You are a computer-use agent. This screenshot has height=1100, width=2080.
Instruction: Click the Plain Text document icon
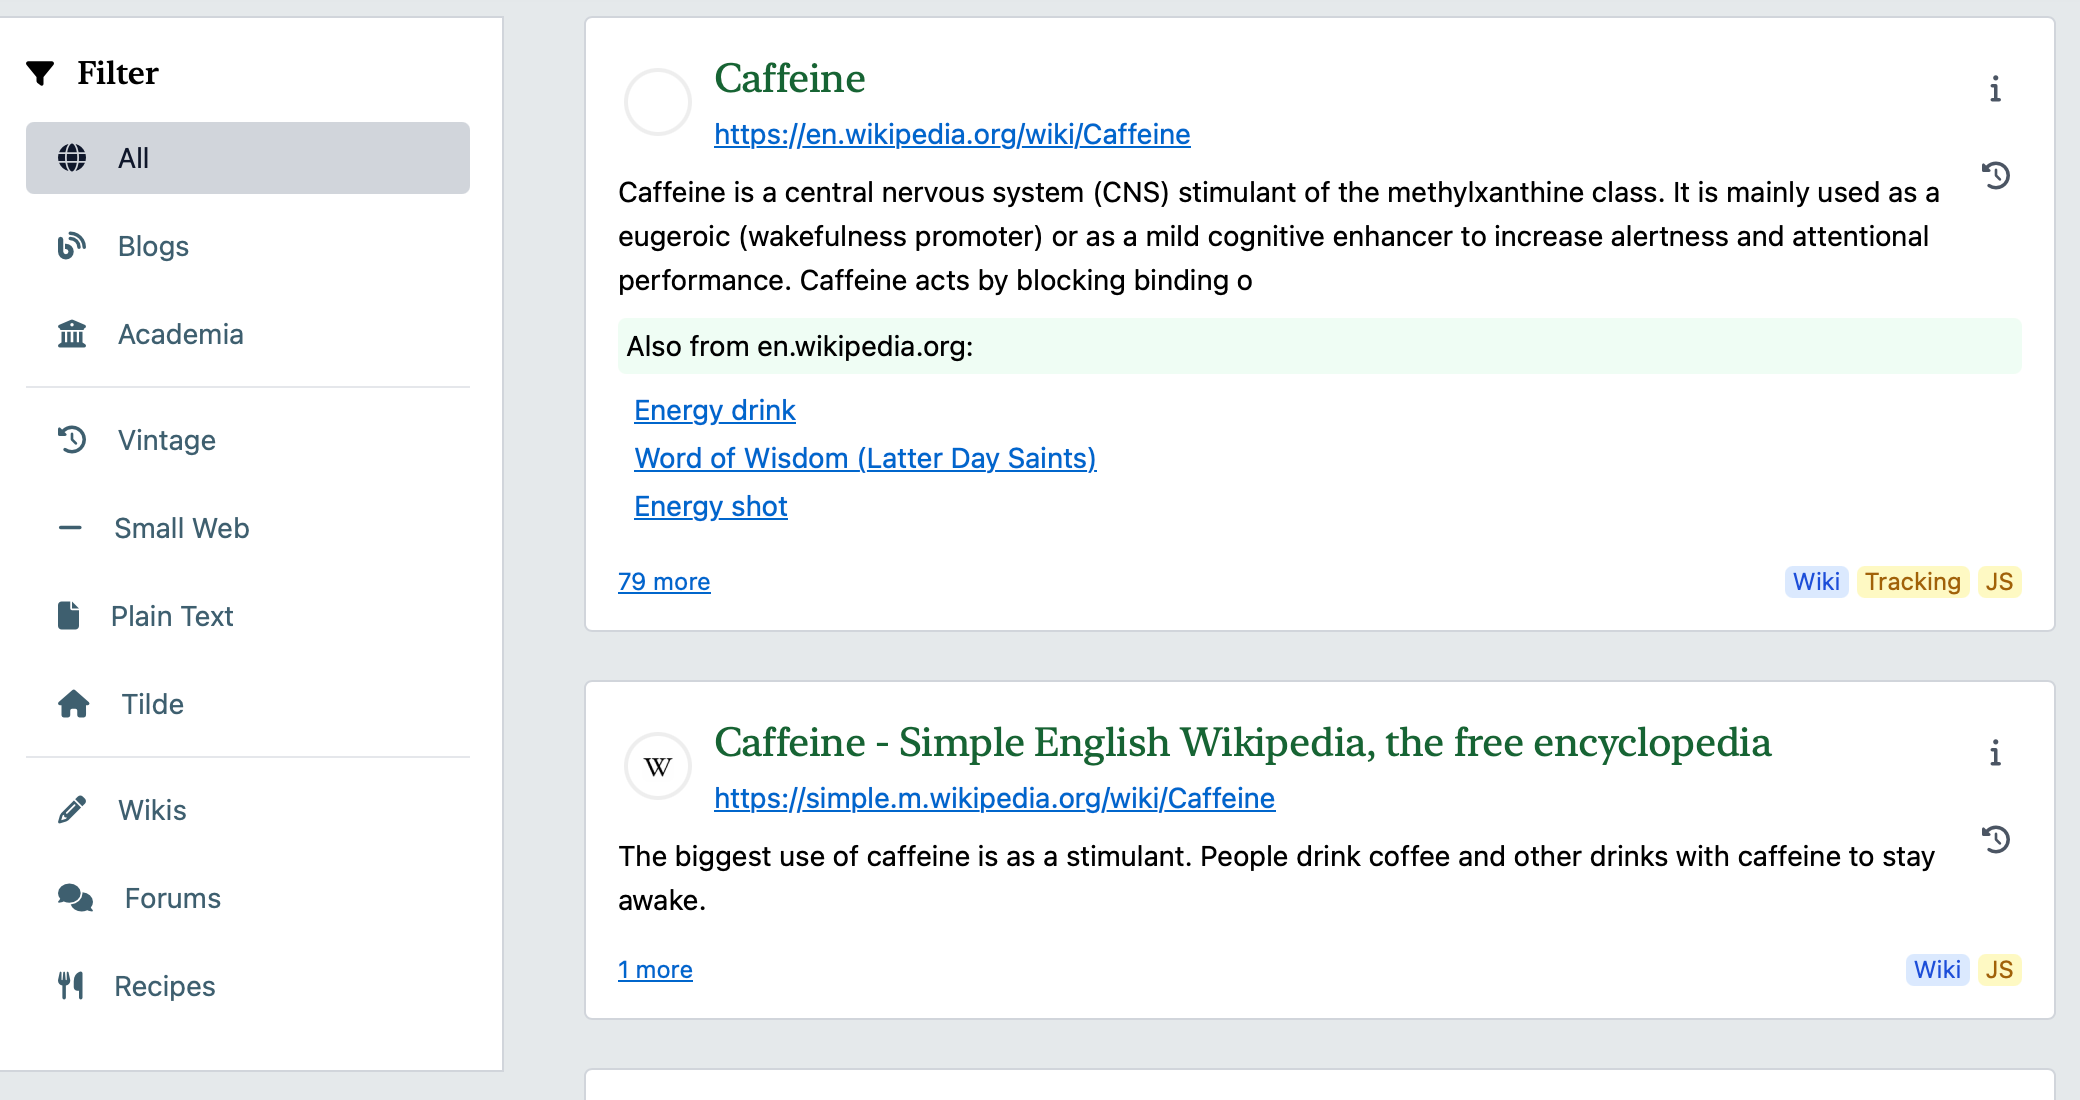coord(68,616)
